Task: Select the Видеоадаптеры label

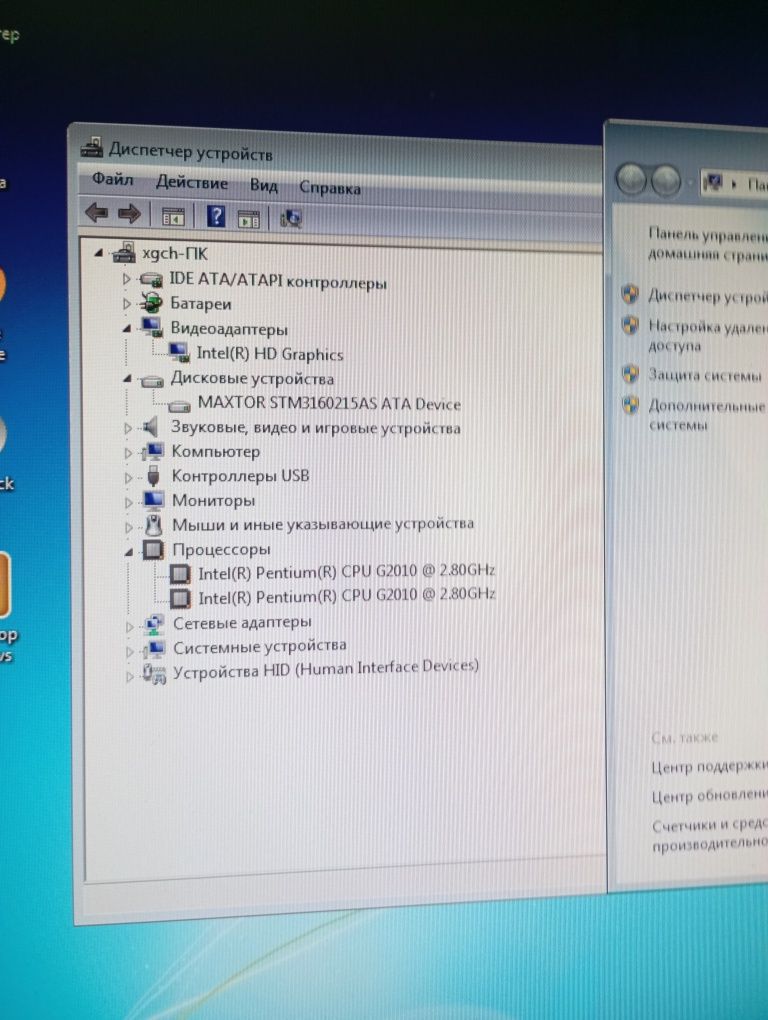Action: point(229,329)
